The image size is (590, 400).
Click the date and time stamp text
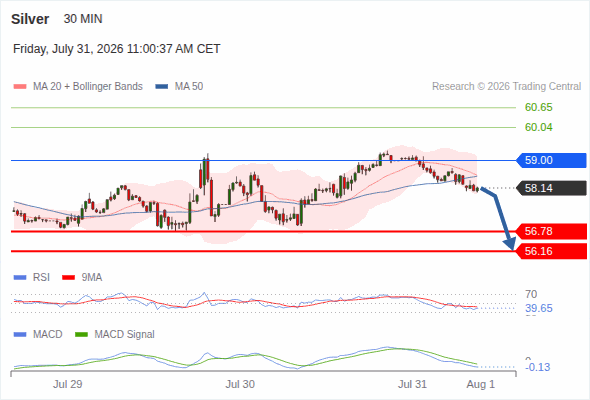coord(117,49)
